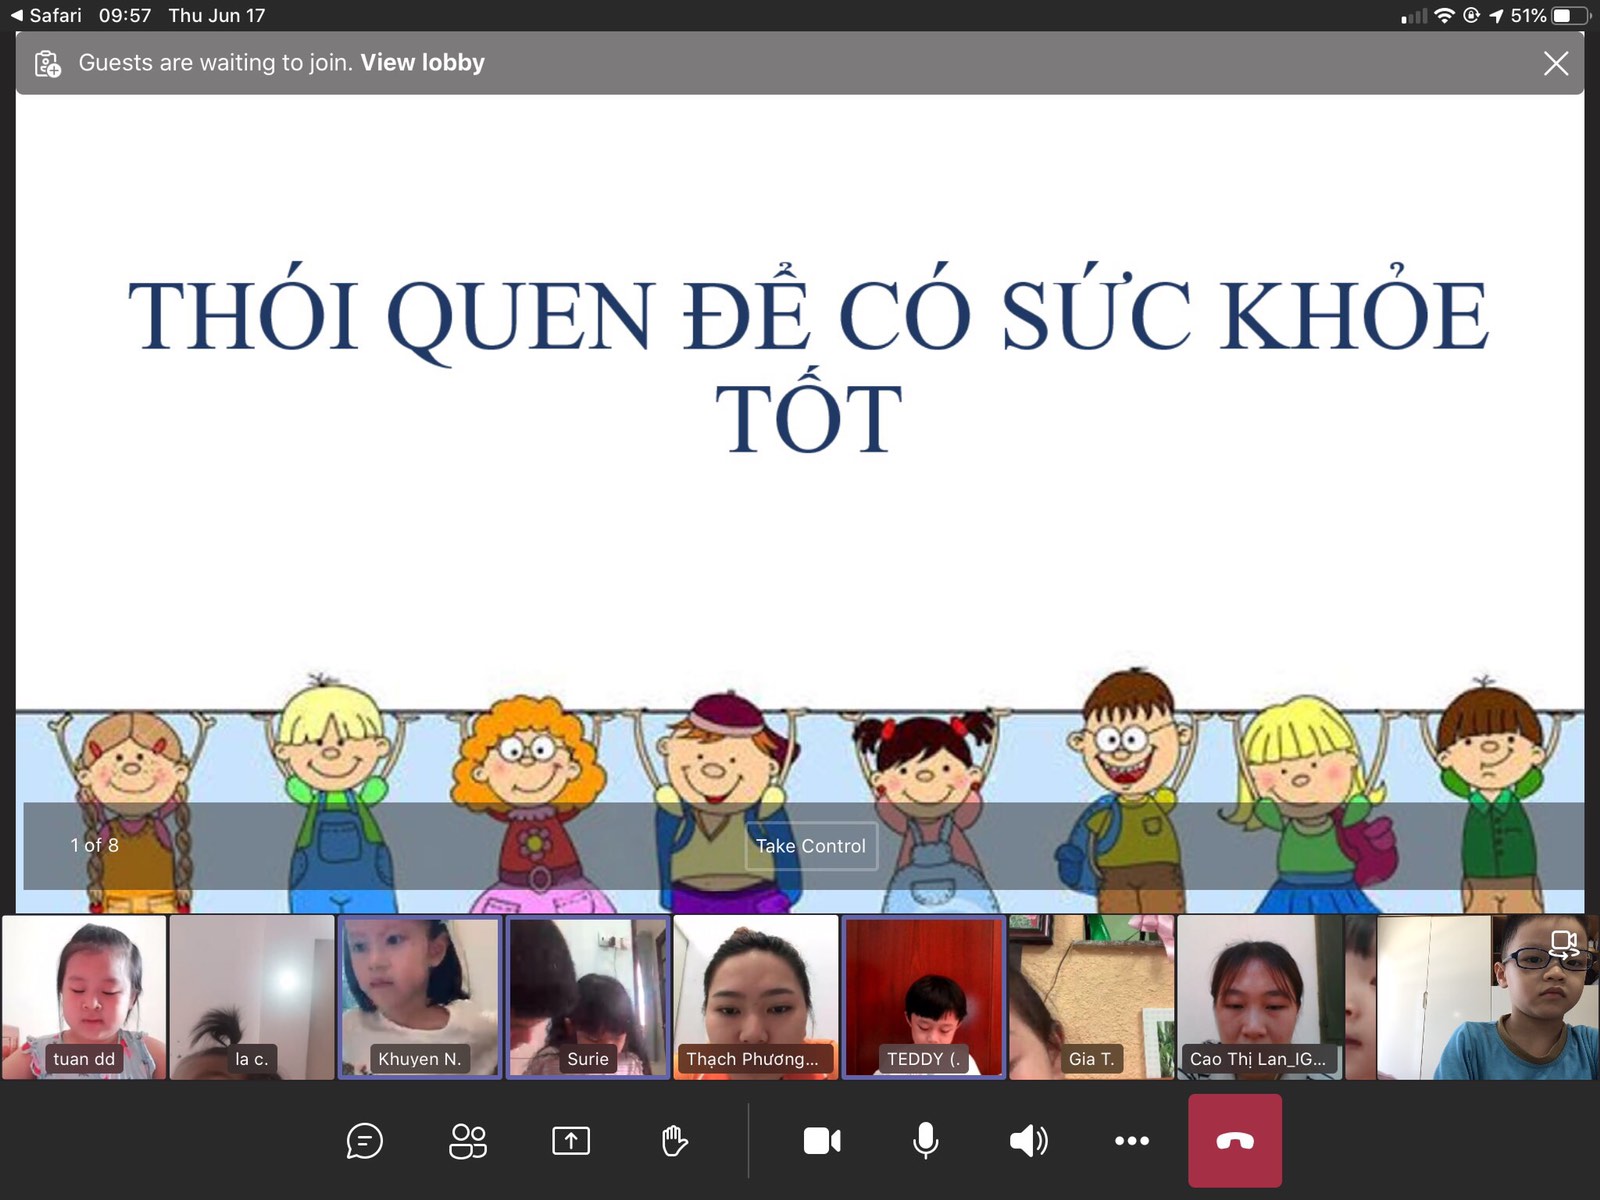The image size is (1600, 1200).
Task: Tap the 1 of 8 slide indicator
Action: [x=94, y=845]
